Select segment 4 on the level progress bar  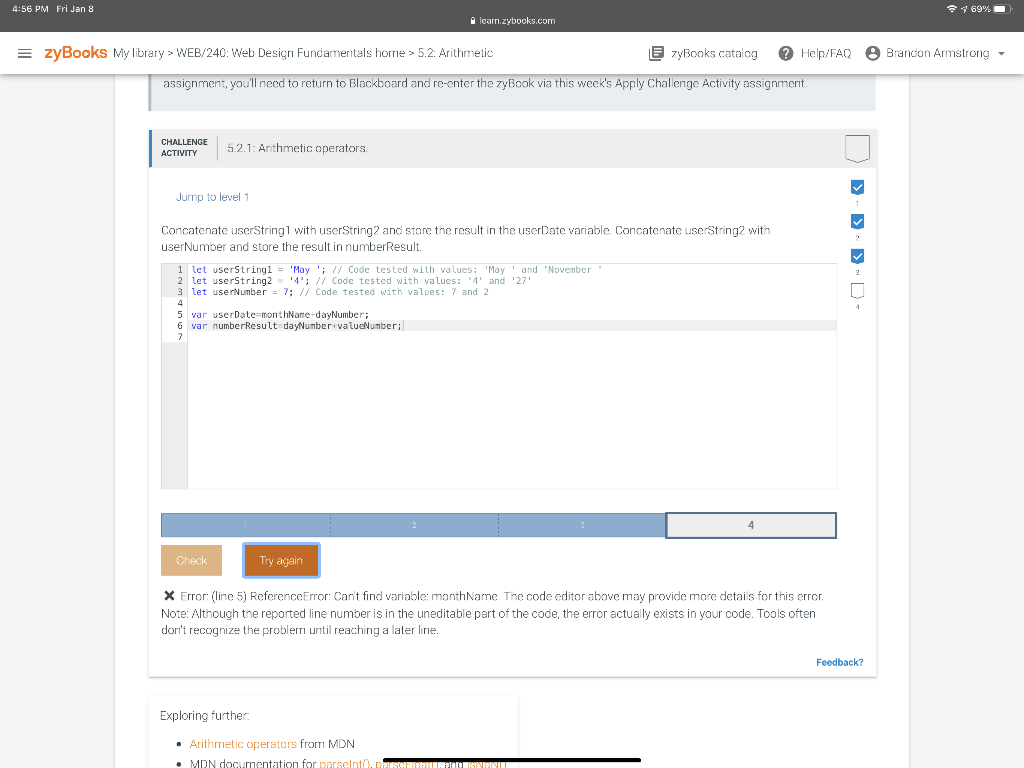[751, 524]
